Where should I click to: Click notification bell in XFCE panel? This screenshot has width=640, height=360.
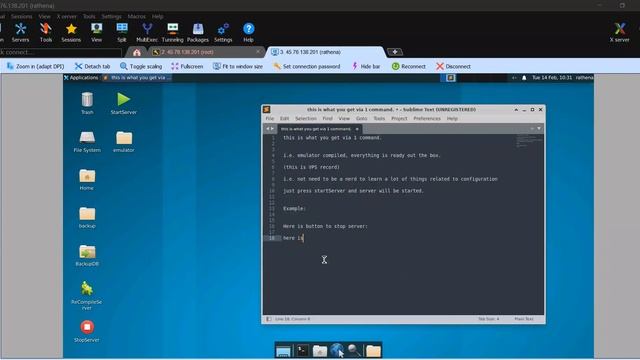click(x=524, y=78)
